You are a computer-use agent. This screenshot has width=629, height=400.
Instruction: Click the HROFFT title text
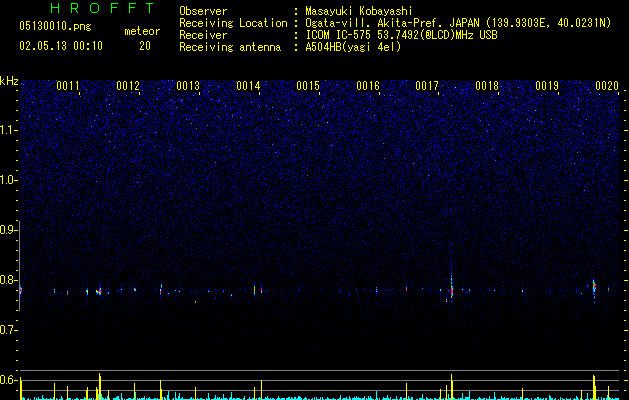click(102, 8)
